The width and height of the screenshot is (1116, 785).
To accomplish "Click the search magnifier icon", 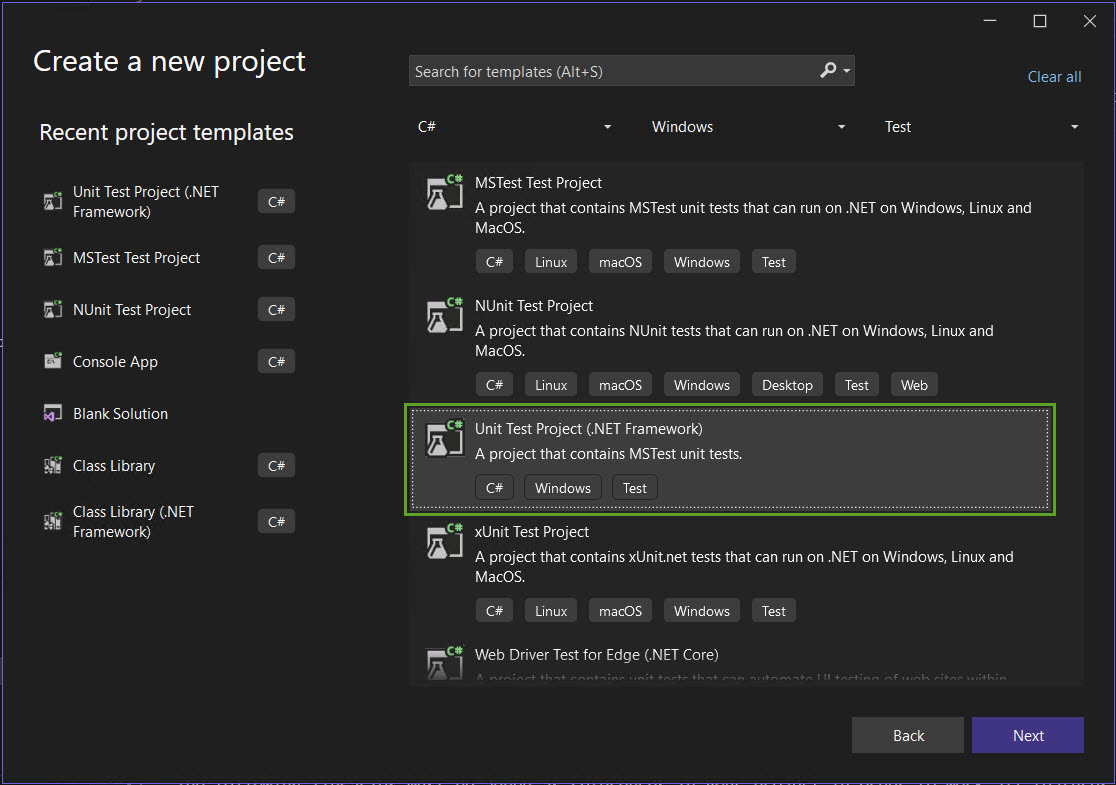I will coord(830,70).
